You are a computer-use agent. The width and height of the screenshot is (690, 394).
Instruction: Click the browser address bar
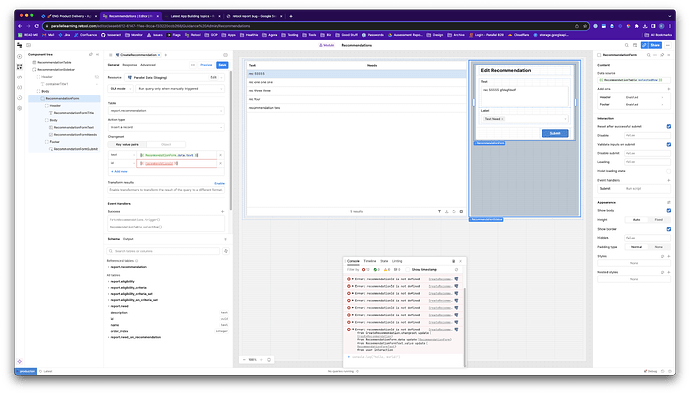click(308, 26)
